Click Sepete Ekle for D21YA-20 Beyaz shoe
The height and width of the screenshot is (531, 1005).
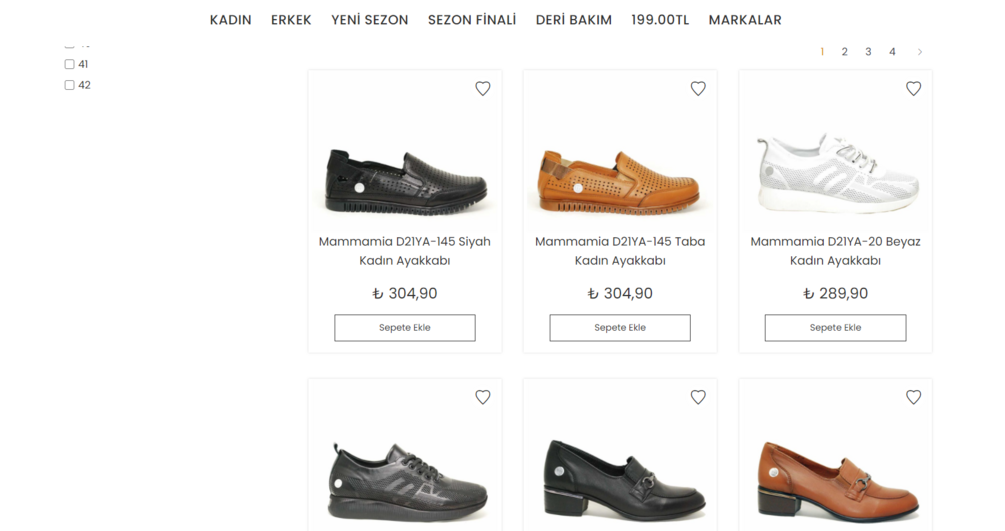(x=835, y=328)
